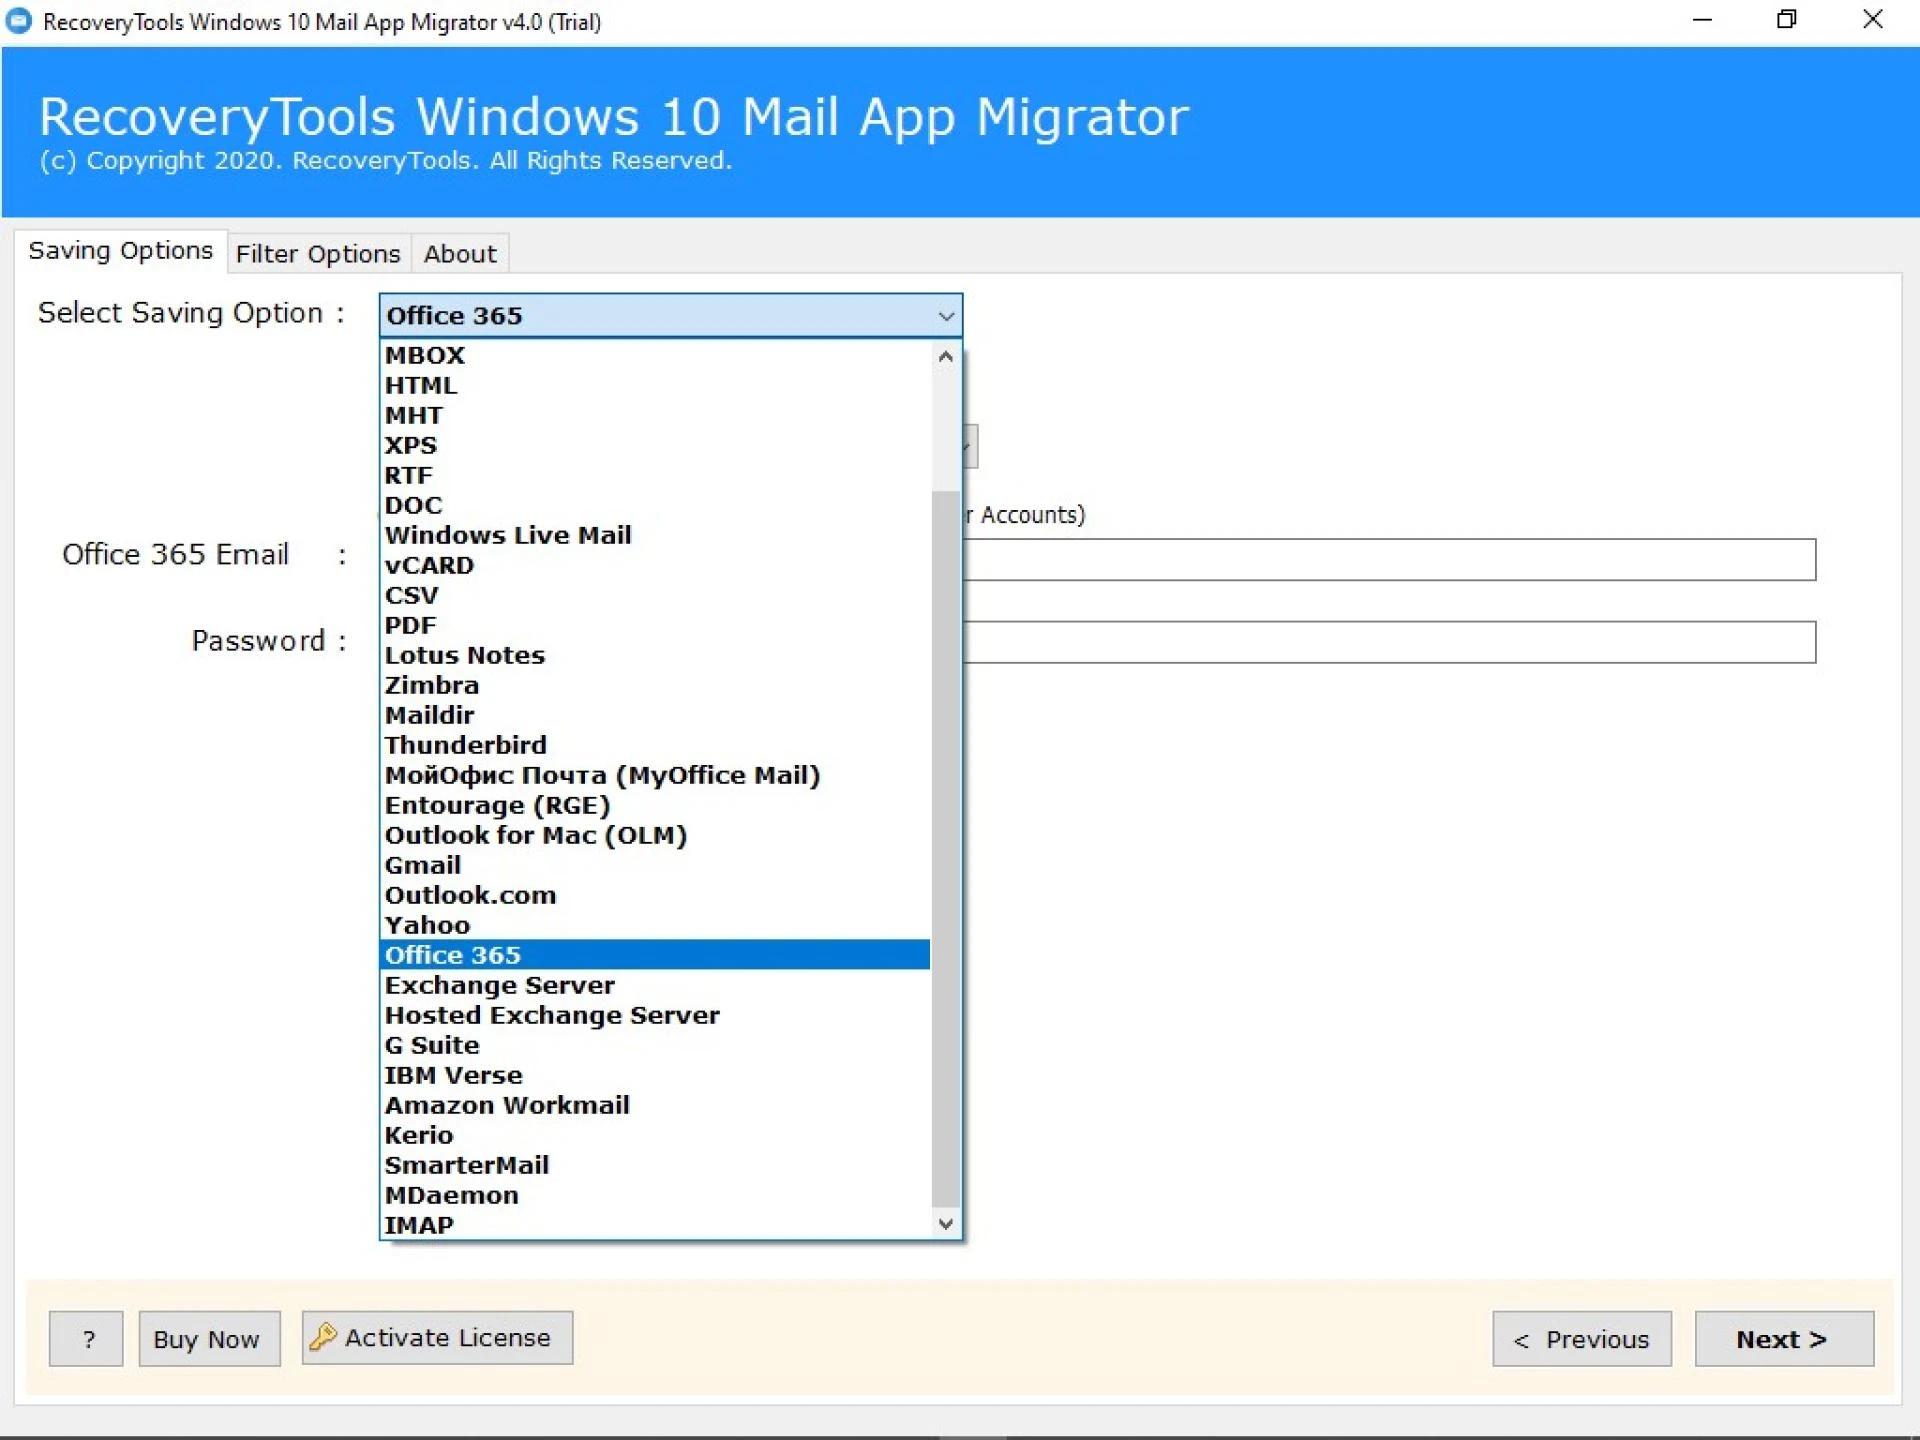Collapse the Select Saving Option dropdown arrow
The image size is (1920, 1440).
[945, 316]
